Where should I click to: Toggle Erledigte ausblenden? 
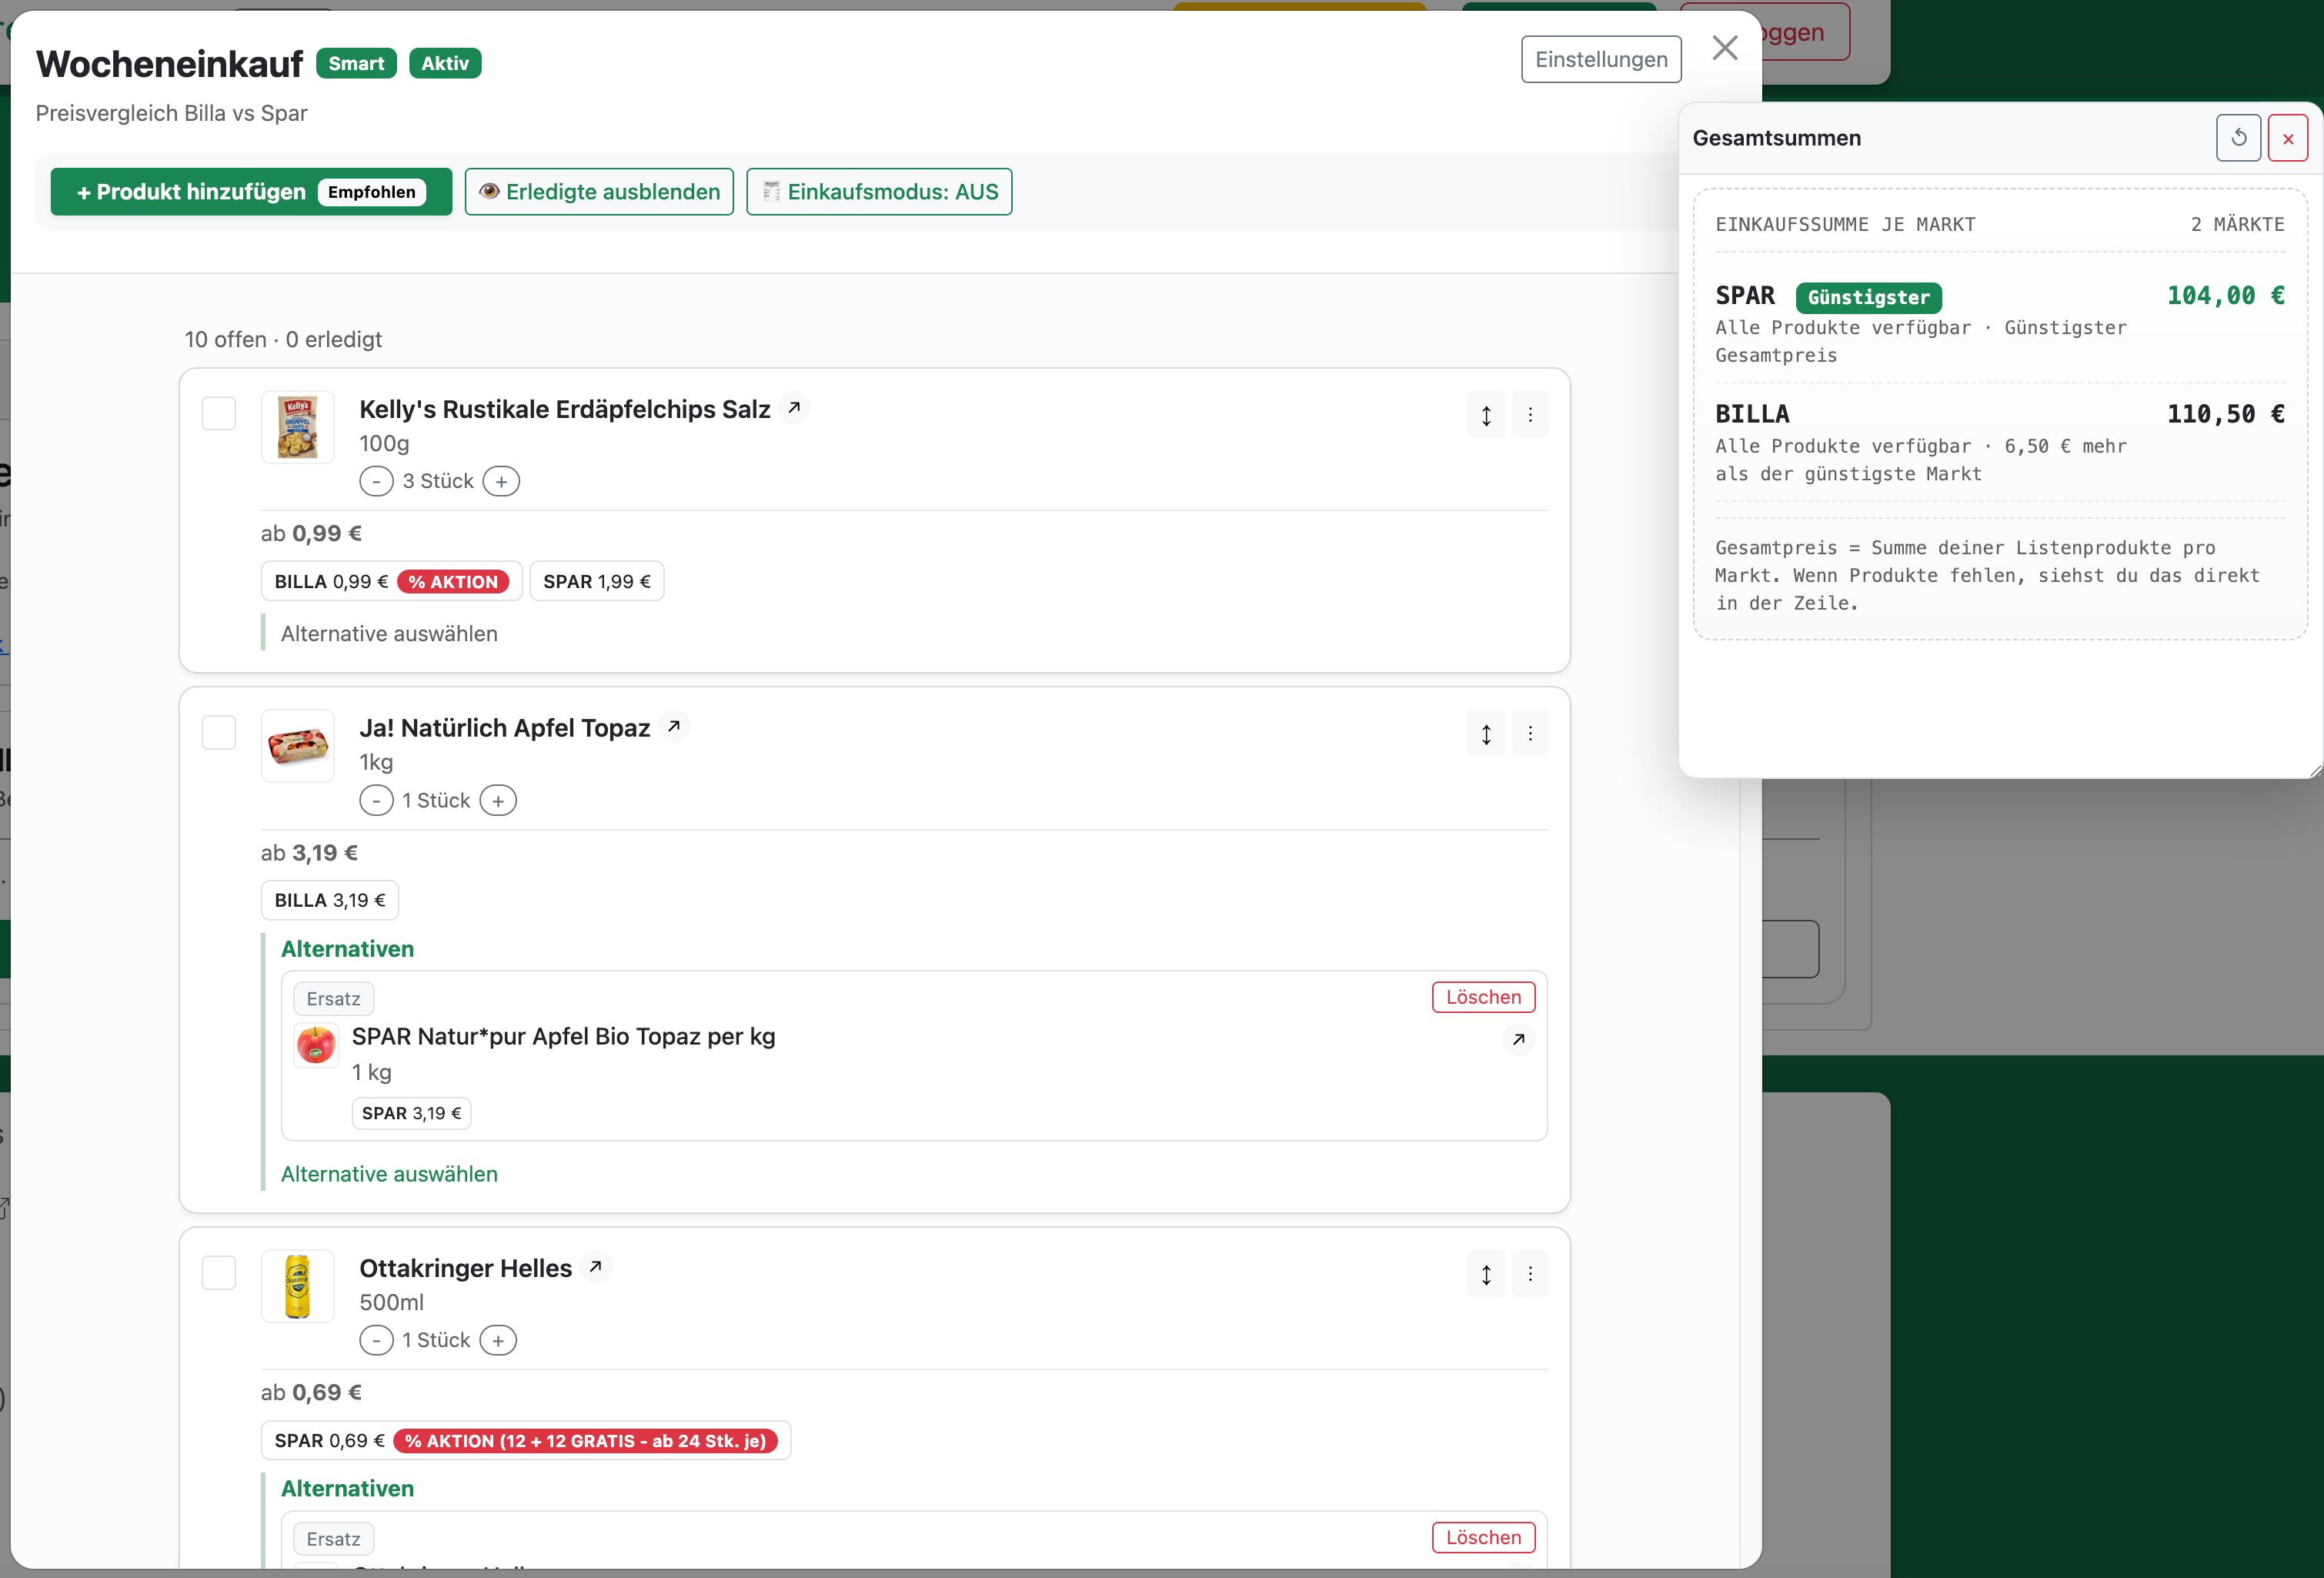[x=599, y=191]
